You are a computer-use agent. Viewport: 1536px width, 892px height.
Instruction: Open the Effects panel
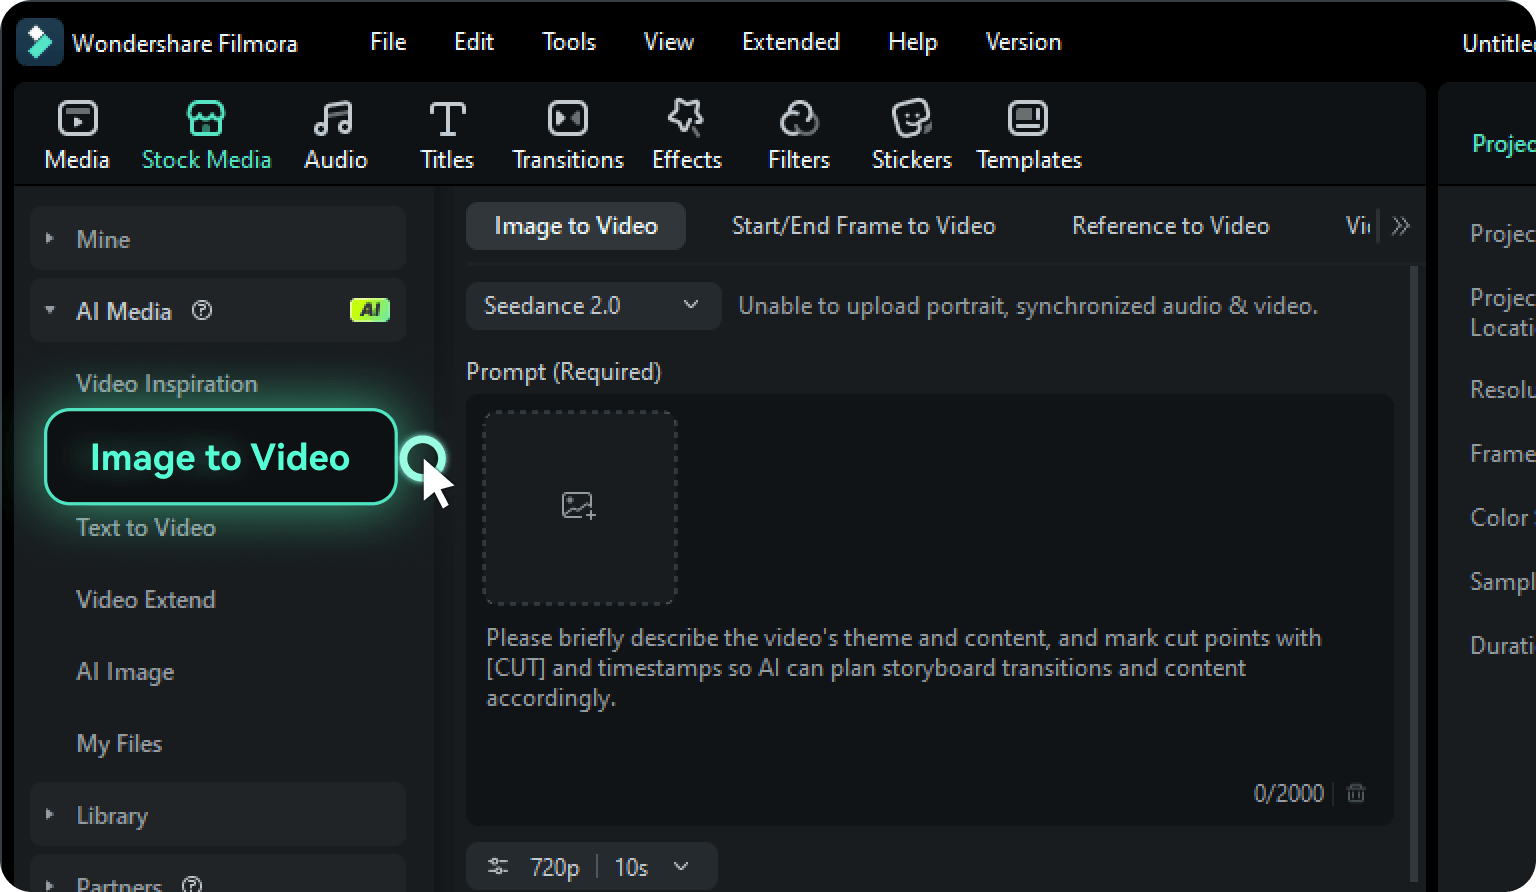coord(686,133)
